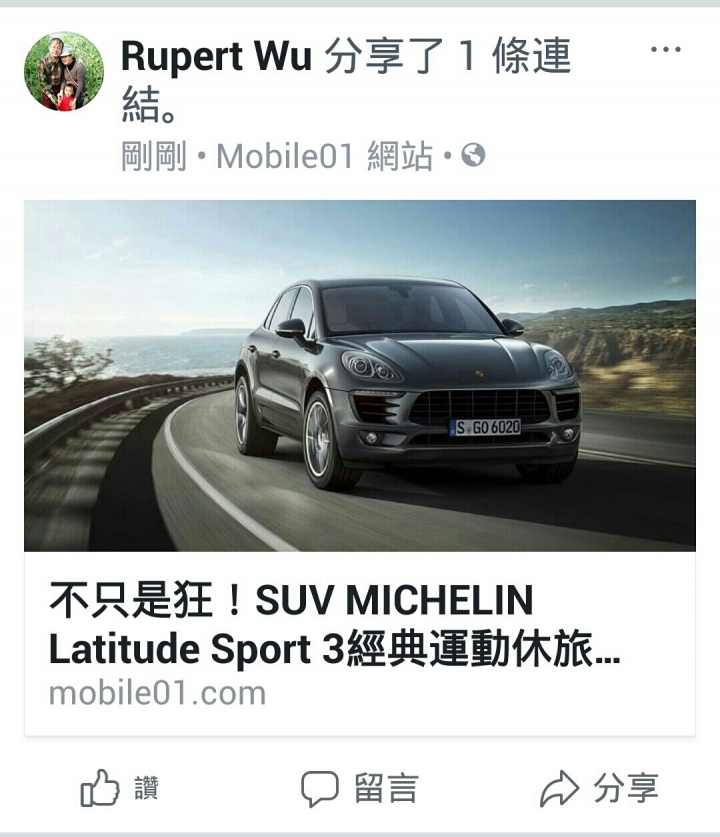Tap the thumbs-up like icon
720x837 pixels.
[99, 788]
